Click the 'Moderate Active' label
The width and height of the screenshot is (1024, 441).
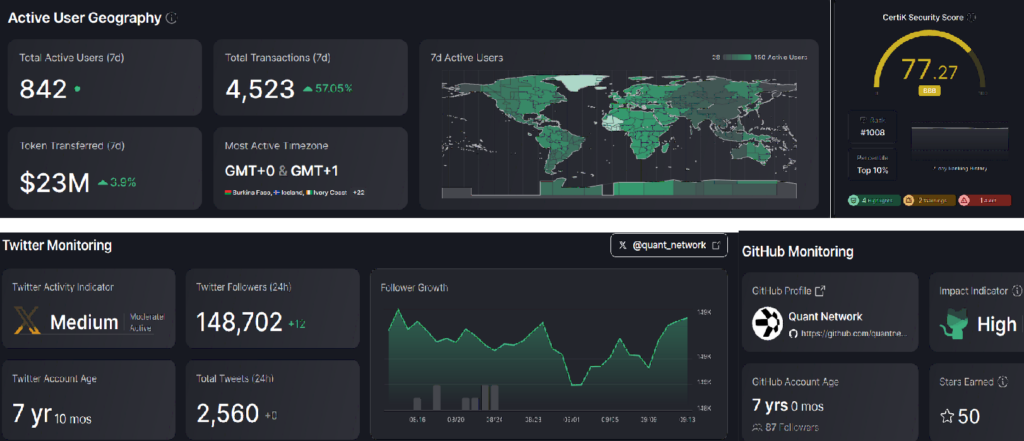pyautogui.click(x=147, y=321)
